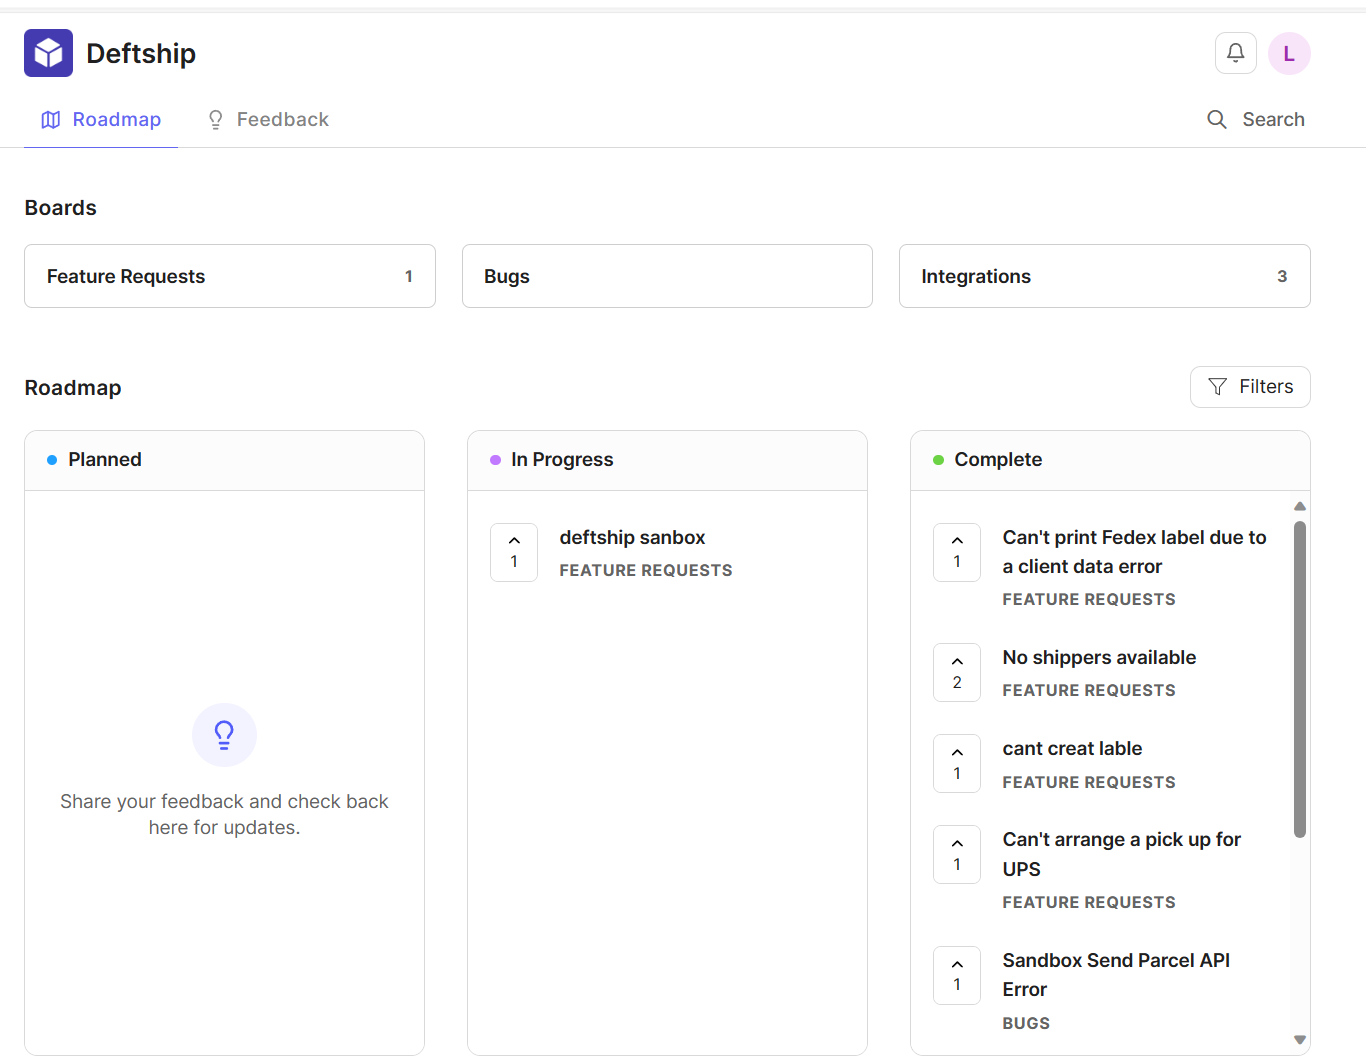Open the cant creat lable post
This screenshot has height=1064, width=1366.
click(x=1072, y=749)
